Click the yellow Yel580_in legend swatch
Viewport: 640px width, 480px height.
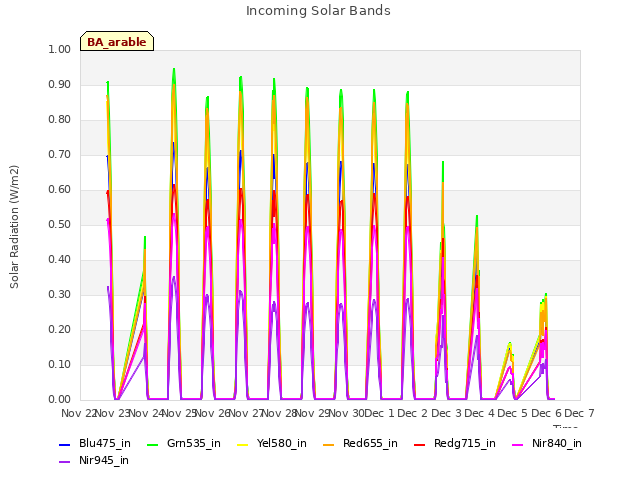click(x=242, y=444)
